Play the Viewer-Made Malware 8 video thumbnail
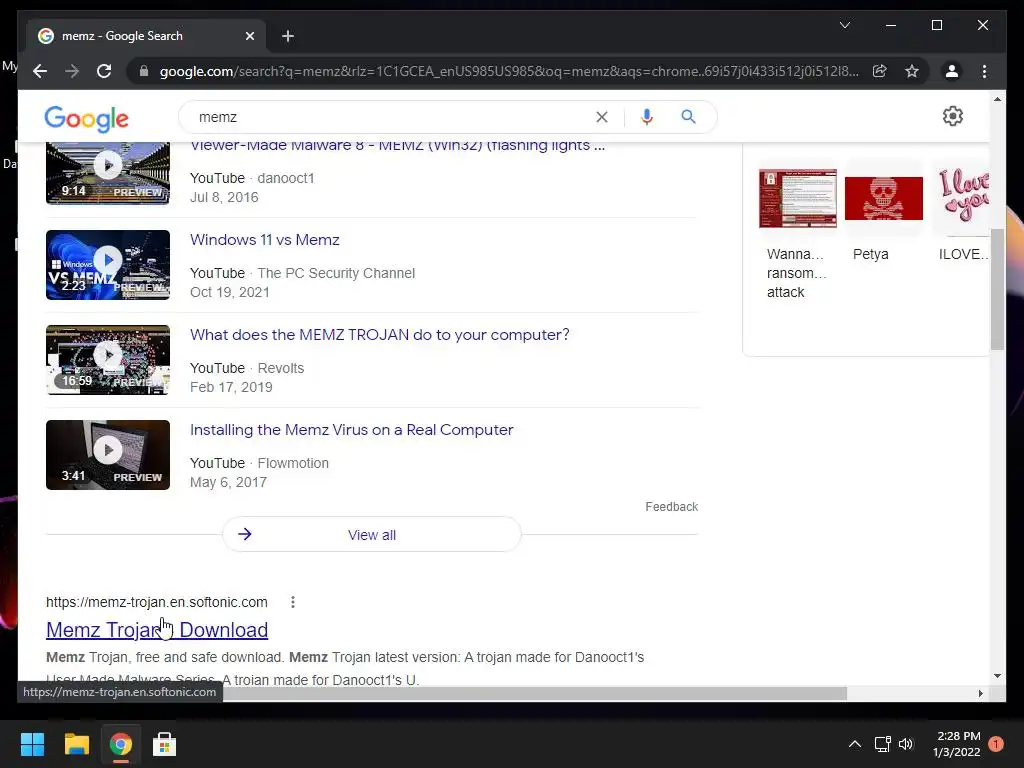The width and height of the screenshot is (1024, 768). coord(108,173)
